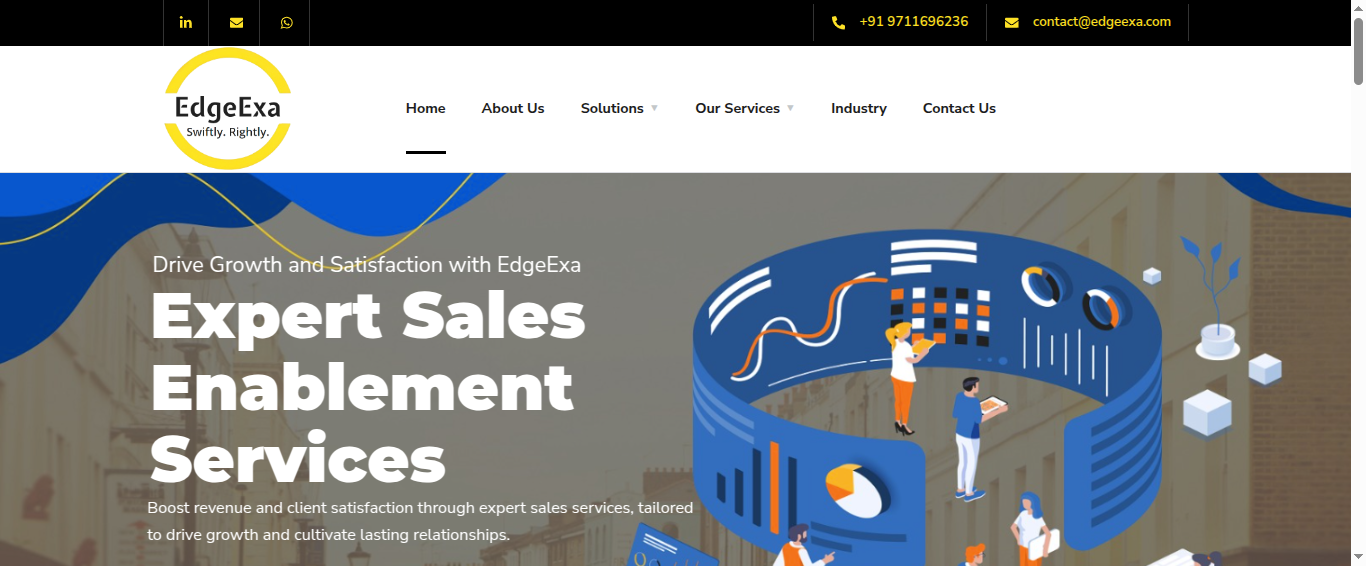Open the Solutions menu
Screen dimensions: 1366x566
(x=612, y=108)
